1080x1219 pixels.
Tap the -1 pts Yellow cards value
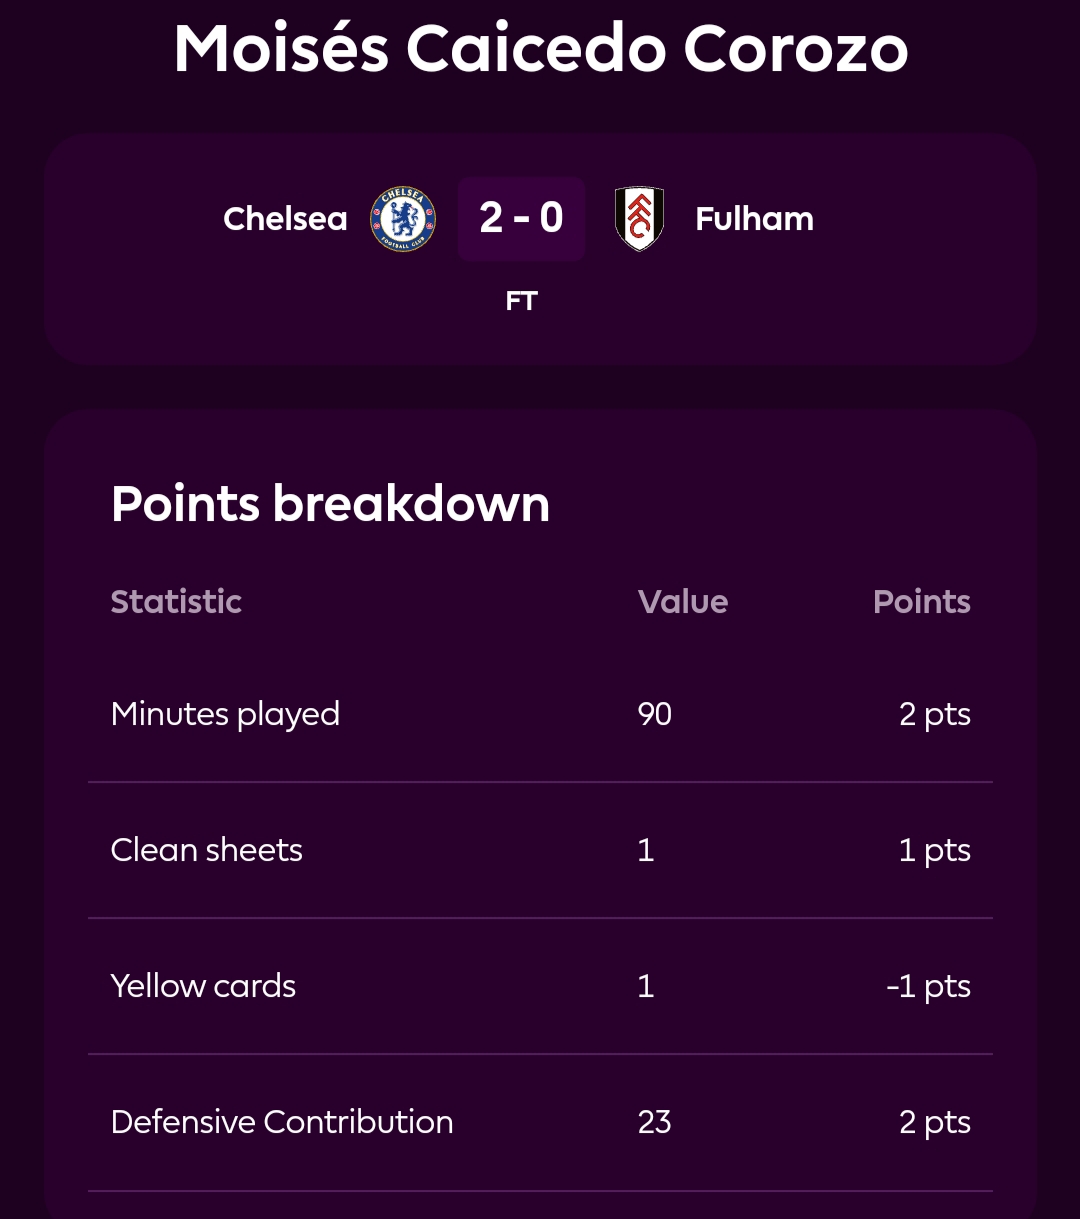pos(929,986)
